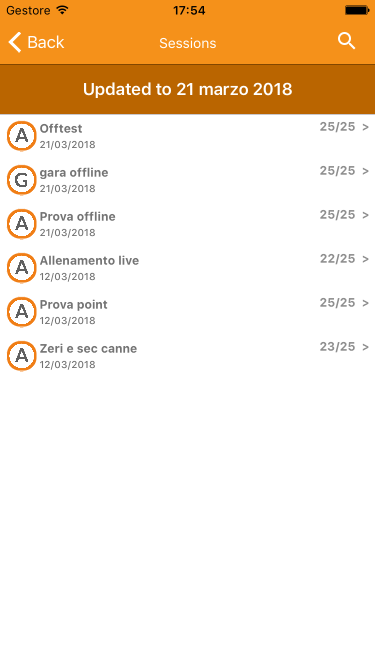Tap the Wi-Fi icon in status bar

[62, 10]
